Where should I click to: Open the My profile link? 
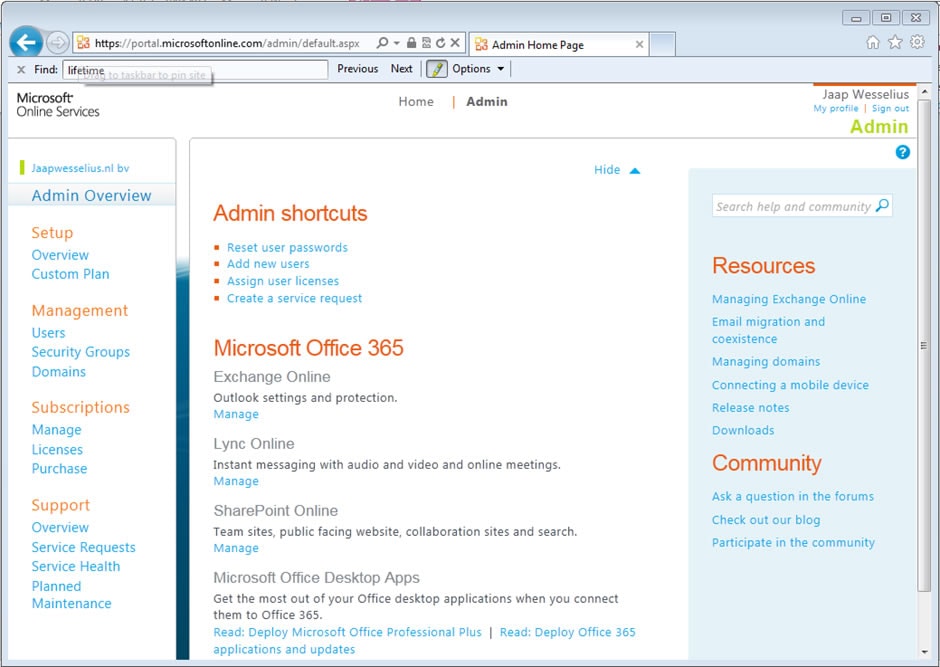pos(836,108)
